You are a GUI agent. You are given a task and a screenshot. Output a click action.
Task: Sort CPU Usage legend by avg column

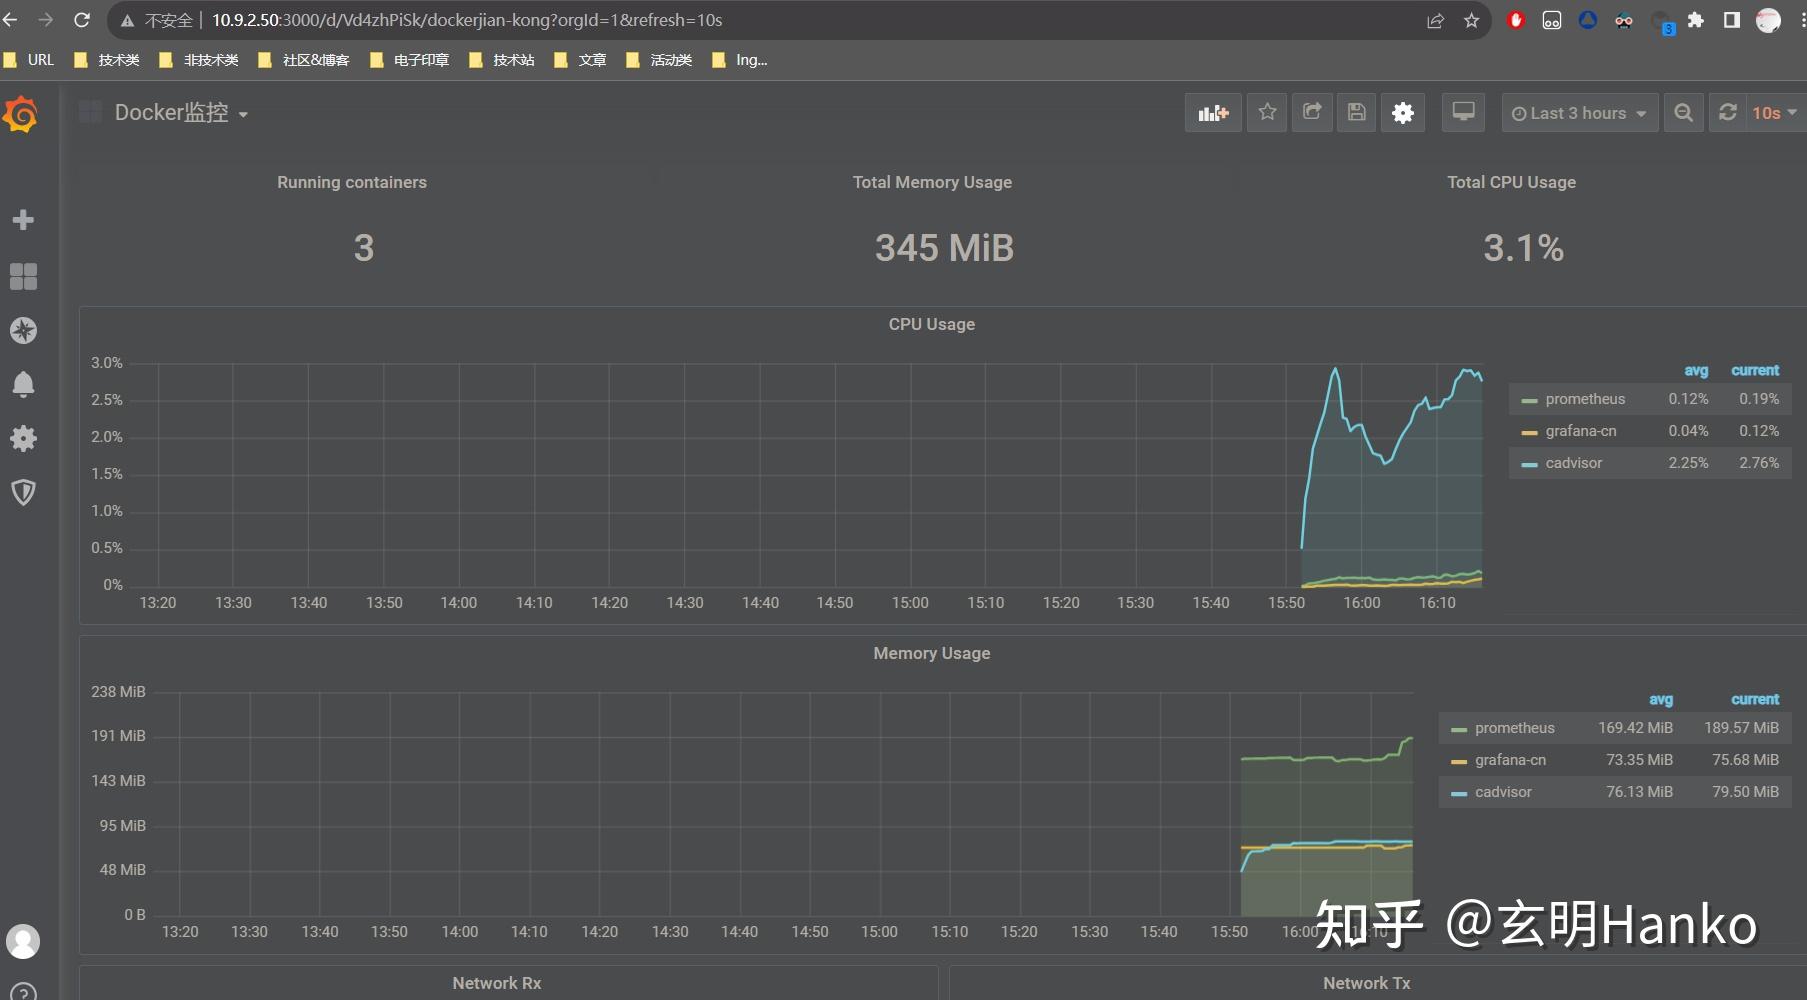coord(1696,370)
